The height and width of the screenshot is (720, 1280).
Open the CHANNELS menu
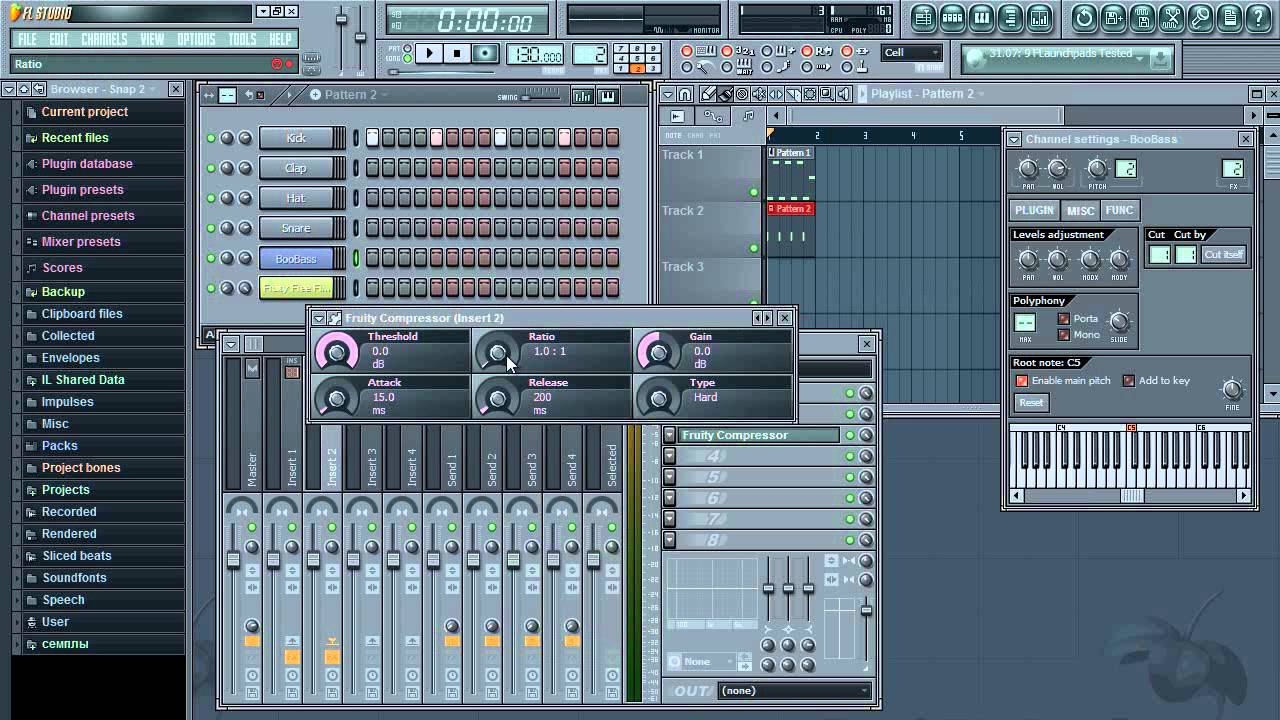click(x=104, y=40)
